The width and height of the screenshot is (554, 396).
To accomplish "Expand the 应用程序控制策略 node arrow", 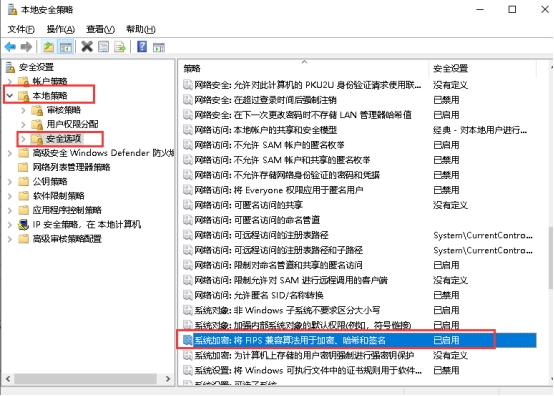I will (10, 210).
